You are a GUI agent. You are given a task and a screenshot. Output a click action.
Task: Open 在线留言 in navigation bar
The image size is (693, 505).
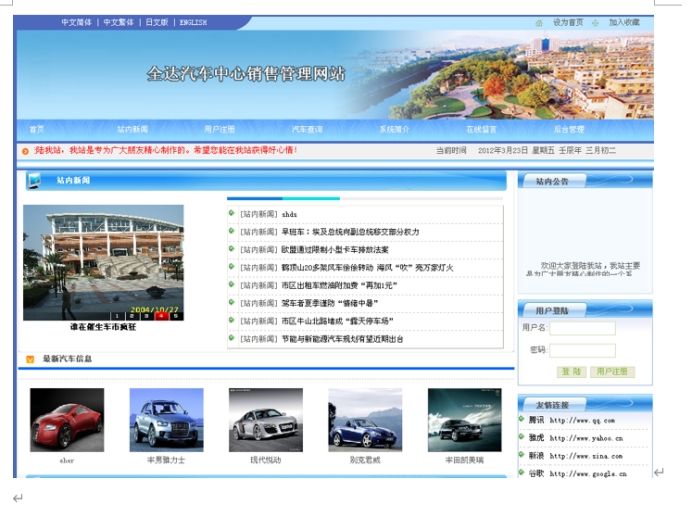(481, 129)
